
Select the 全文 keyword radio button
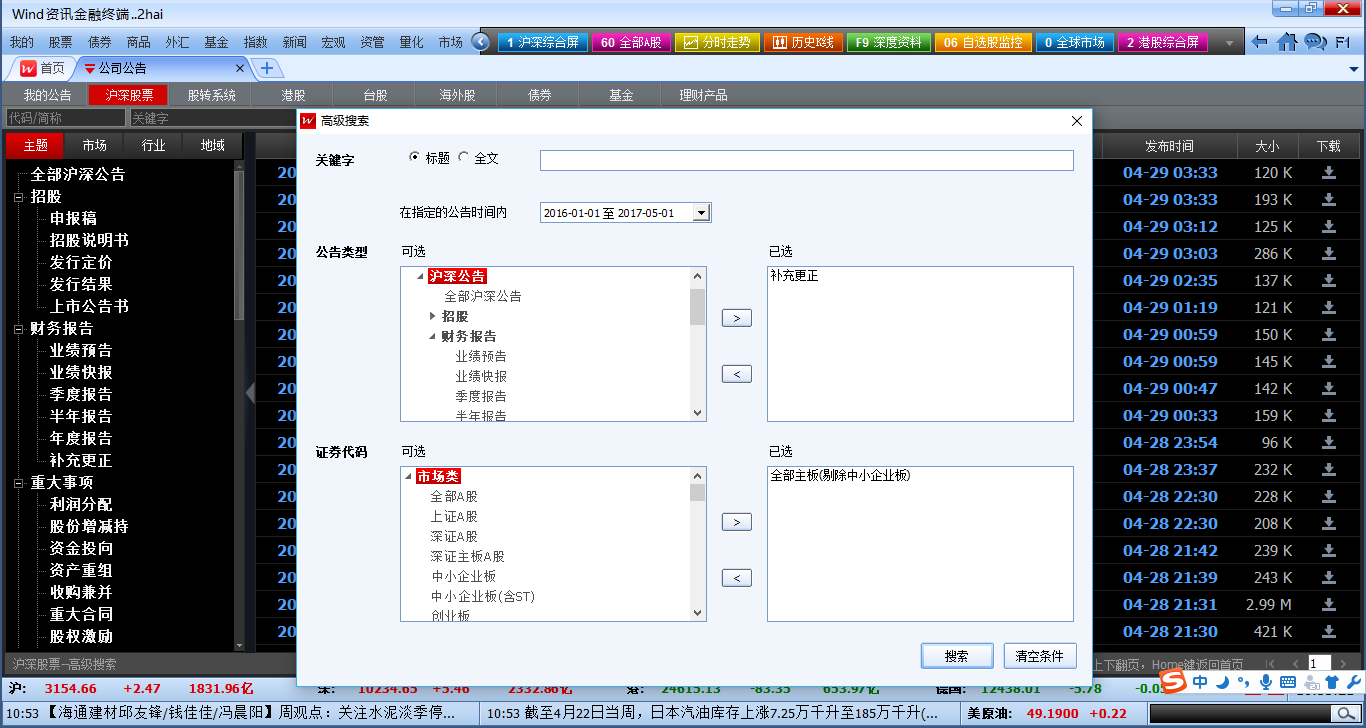[463, 158]
